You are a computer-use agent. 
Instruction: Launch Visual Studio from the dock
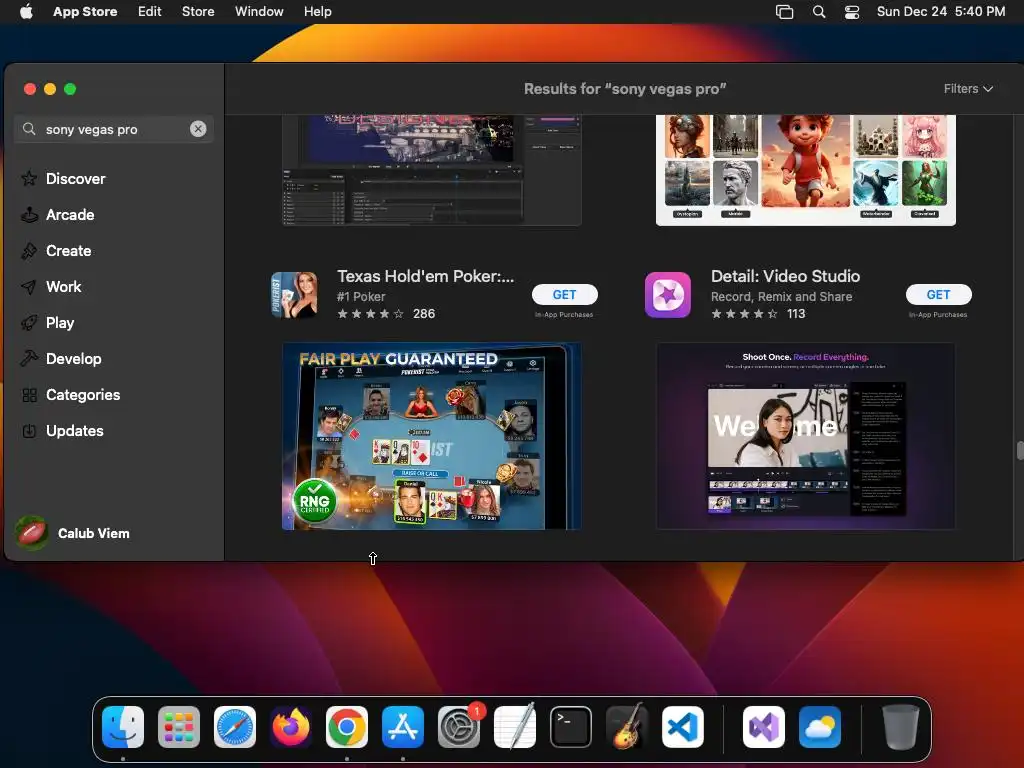pos(764,727)
